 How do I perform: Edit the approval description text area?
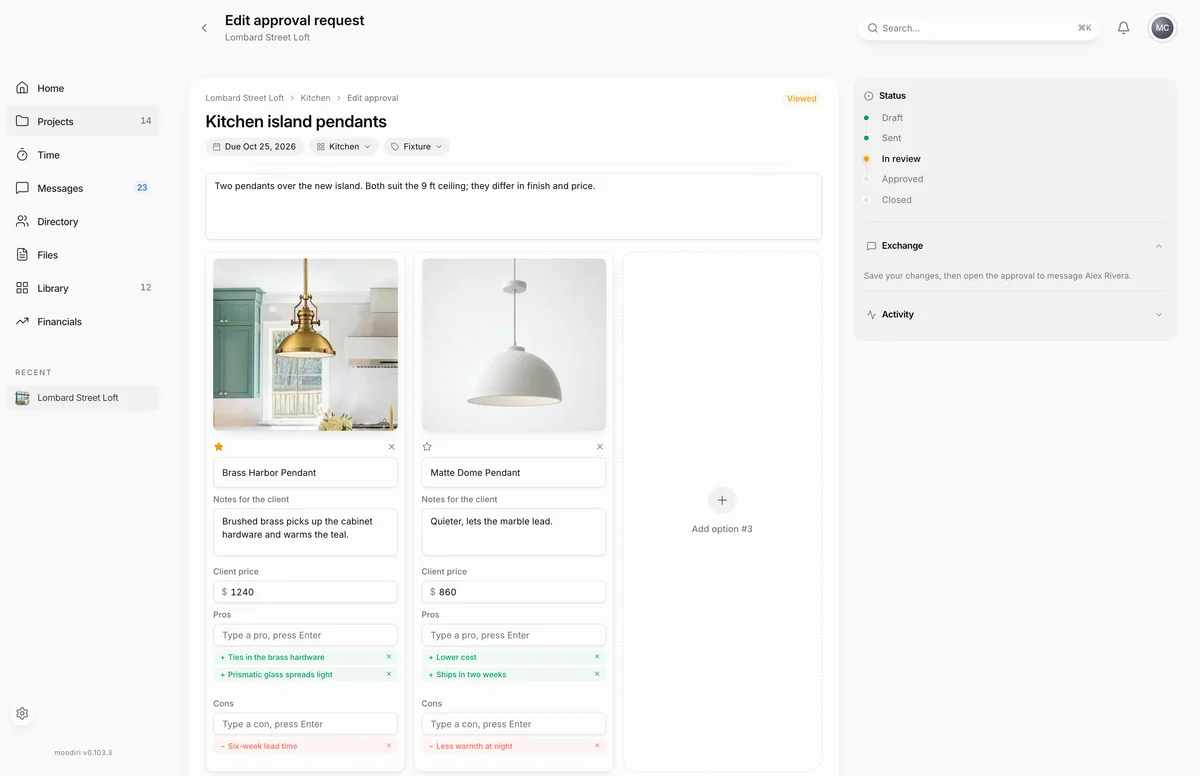[x=514, y=207]
